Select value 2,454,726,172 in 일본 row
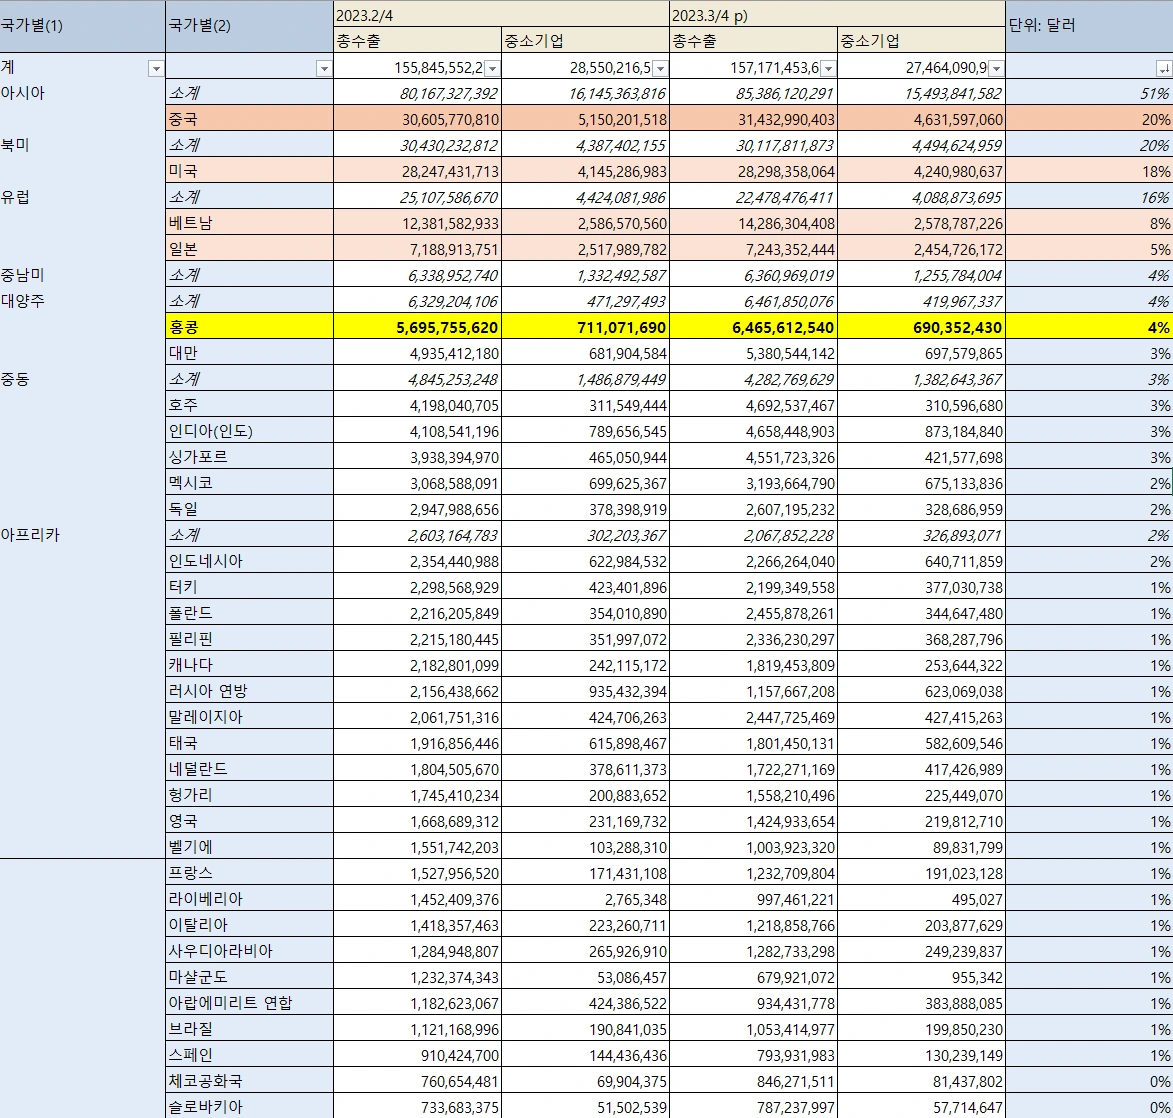Screen dimensions: 1173x1118 coord(921,248)
